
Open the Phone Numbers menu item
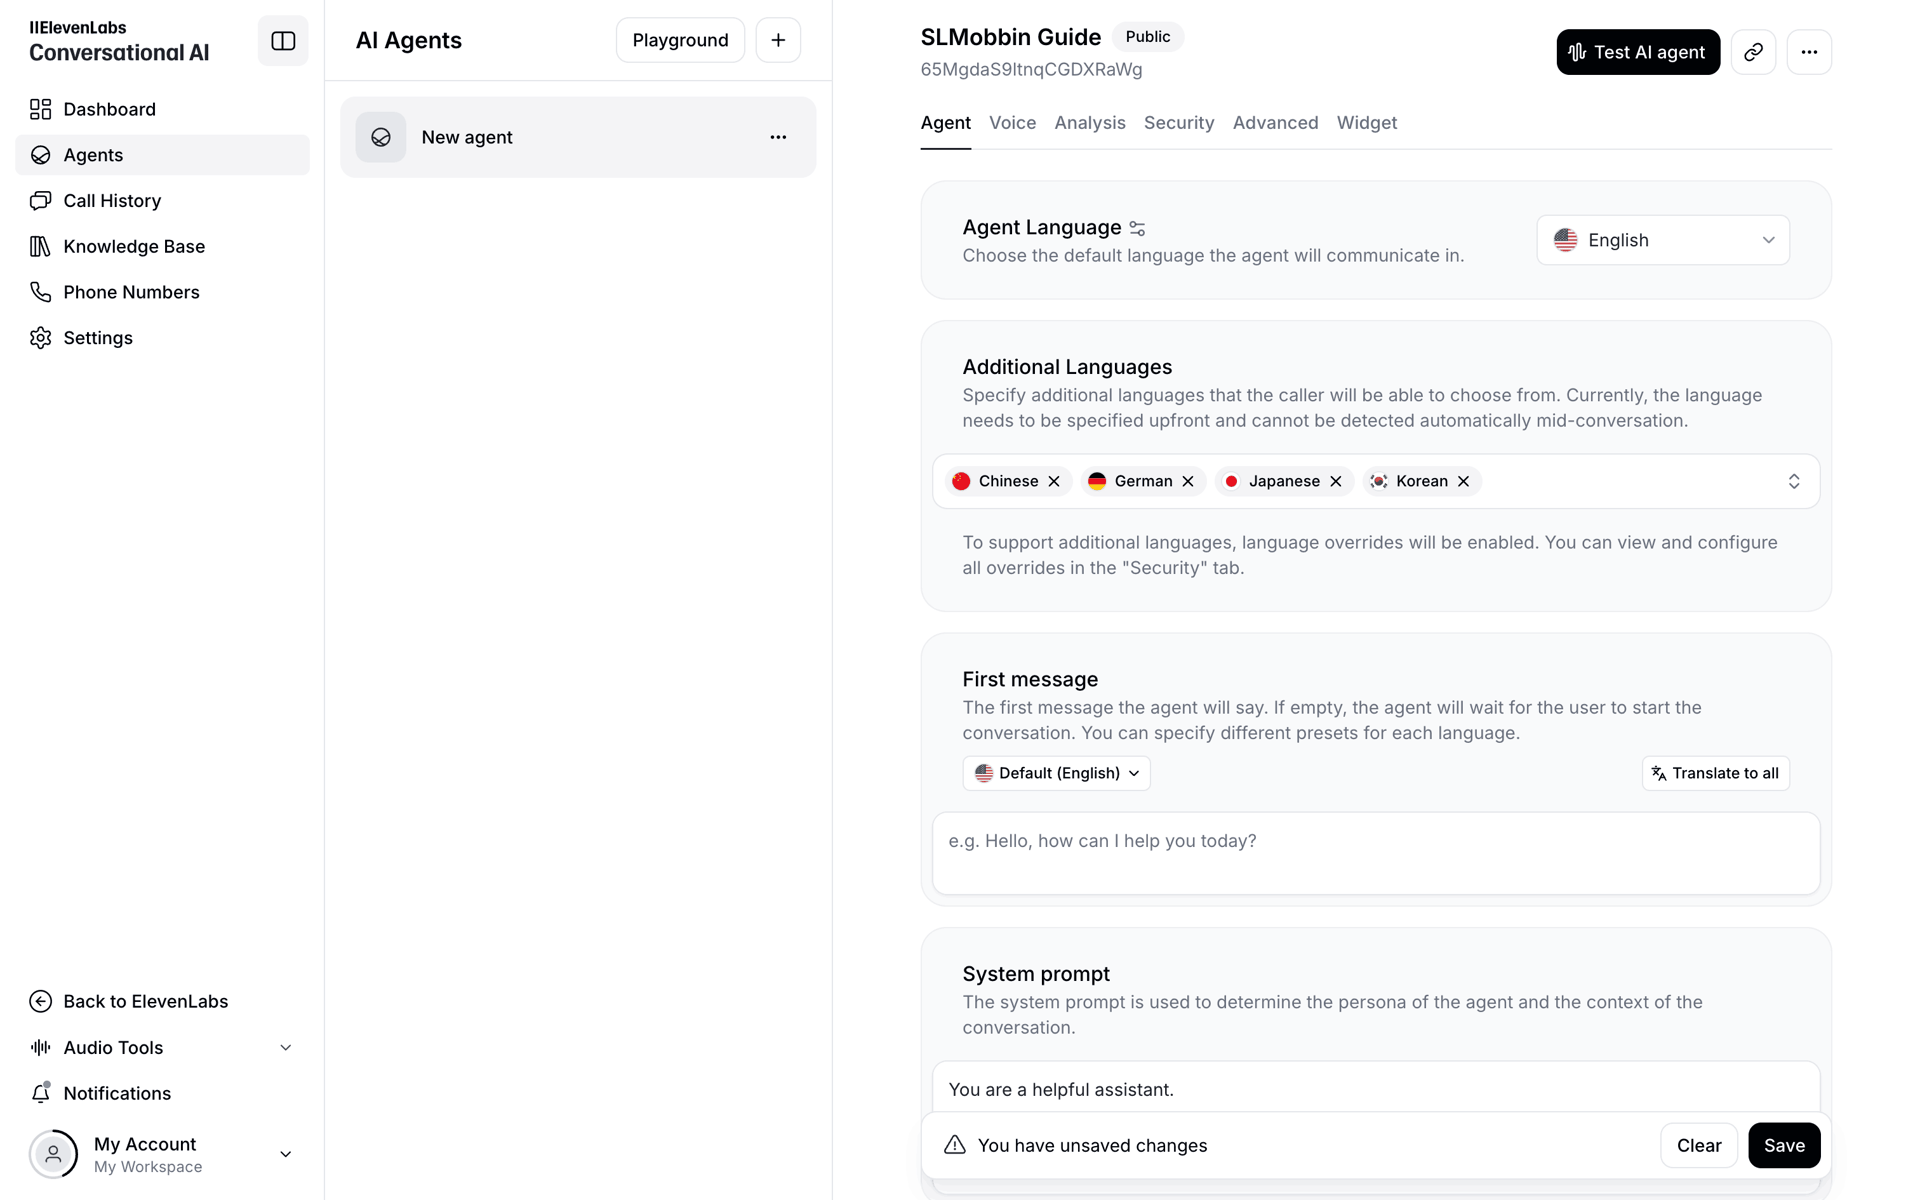(x=162, y=292)
